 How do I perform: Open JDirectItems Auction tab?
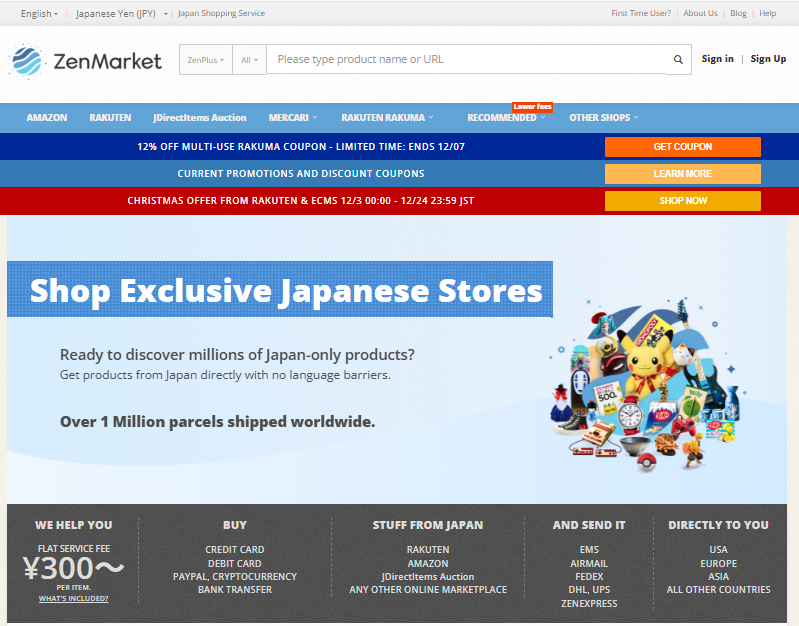coord(200,118)
